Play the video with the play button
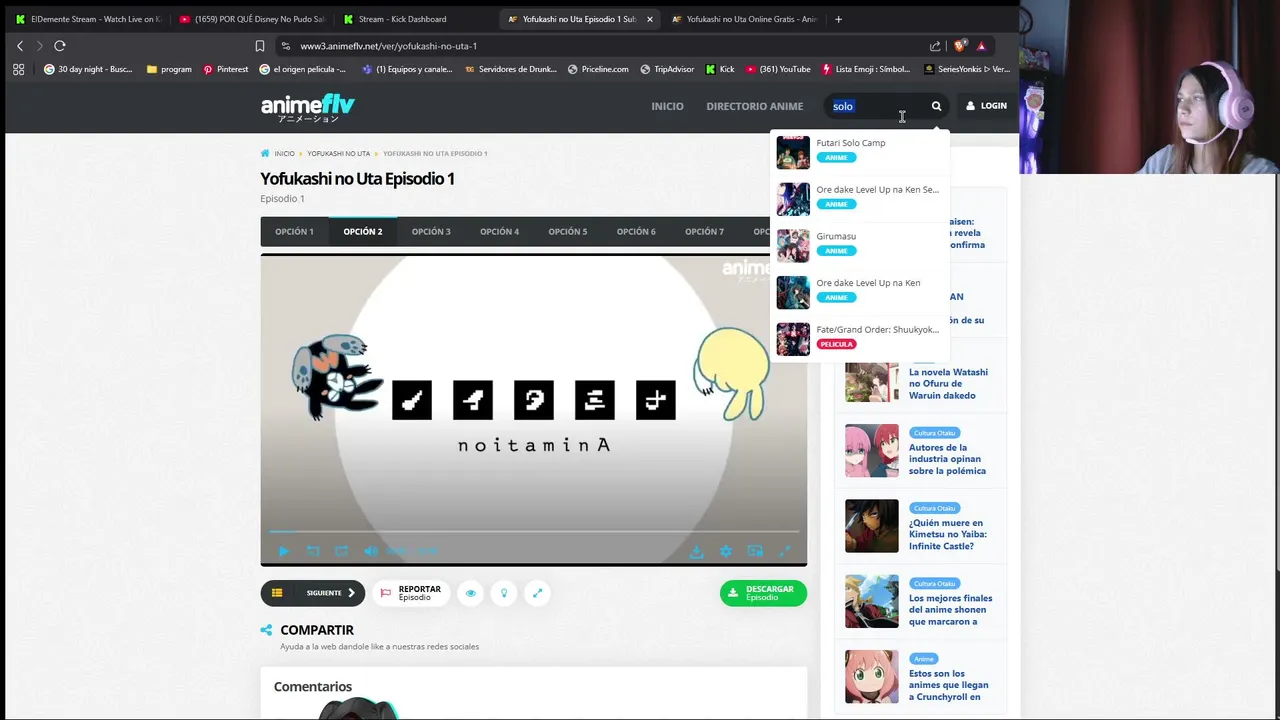 point(283,551)
